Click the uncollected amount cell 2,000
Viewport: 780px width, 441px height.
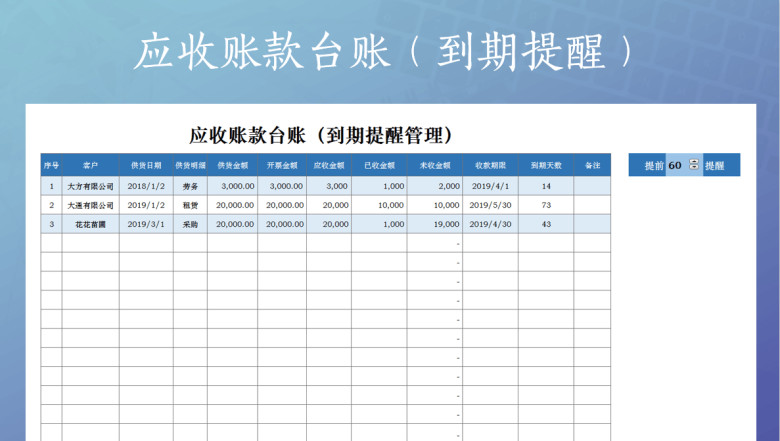click(x=435, y=186)
